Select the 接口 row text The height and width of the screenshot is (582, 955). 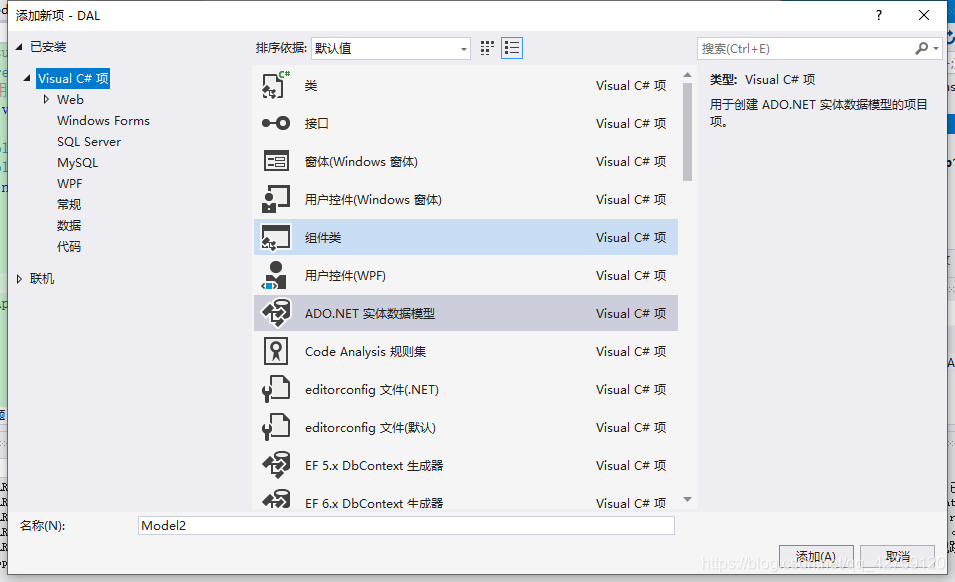tap(317, 124)
